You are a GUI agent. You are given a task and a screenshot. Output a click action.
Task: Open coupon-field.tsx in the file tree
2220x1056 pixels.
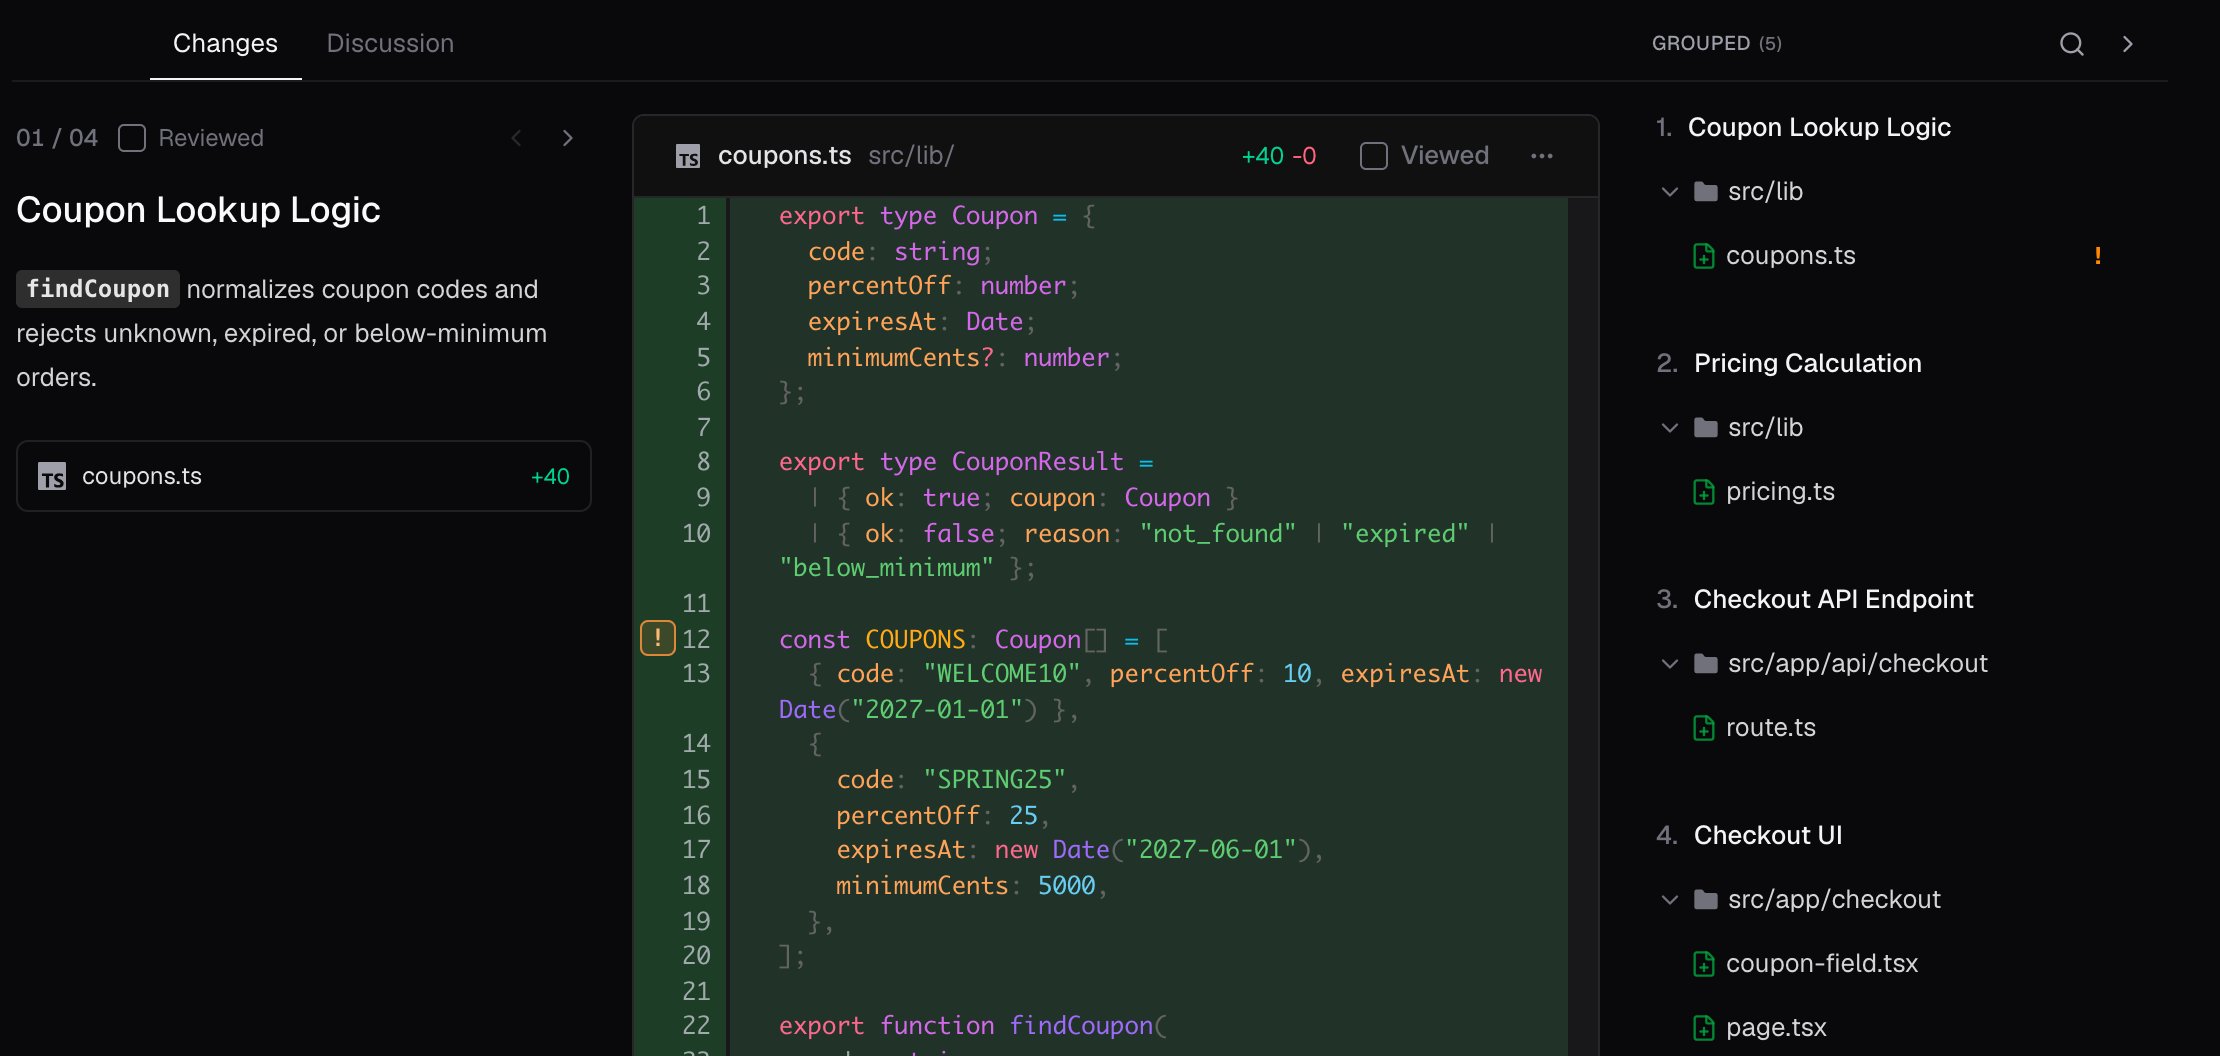[x=1821, y=964]
